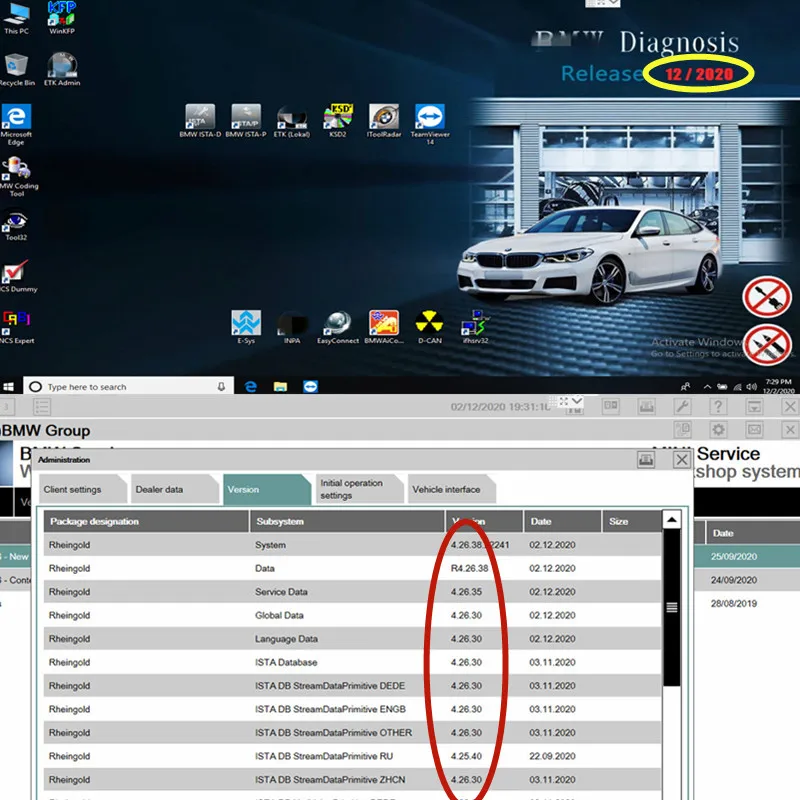This screenshot has width=800, height=800.
Task: Open the BMW ISTA-P desktop shortcut
Action: click(x=246, y=120)
